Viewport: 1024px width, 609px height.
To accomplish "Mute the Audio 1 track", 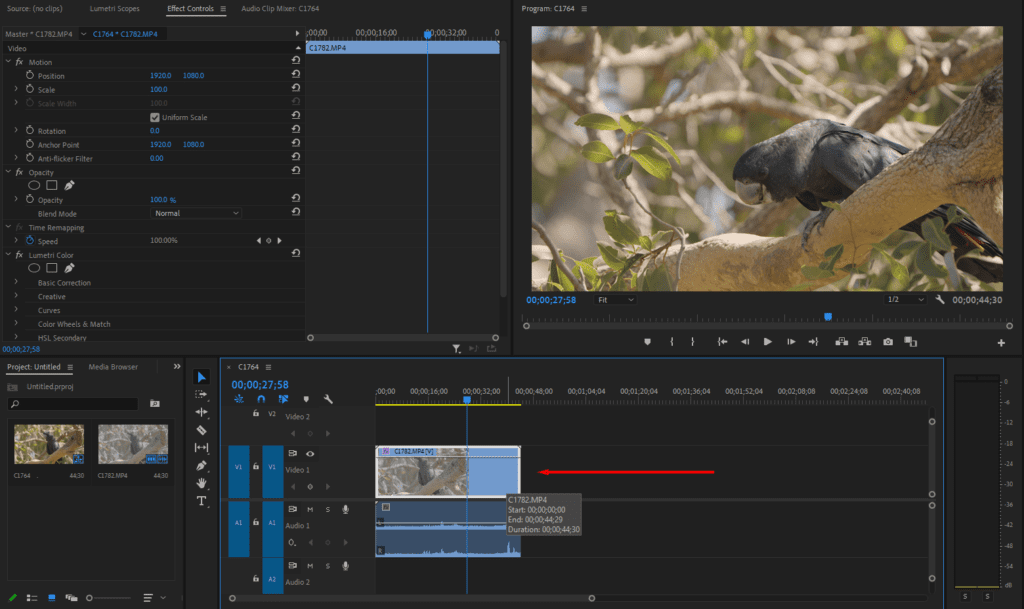I will [x=310, y=510].
